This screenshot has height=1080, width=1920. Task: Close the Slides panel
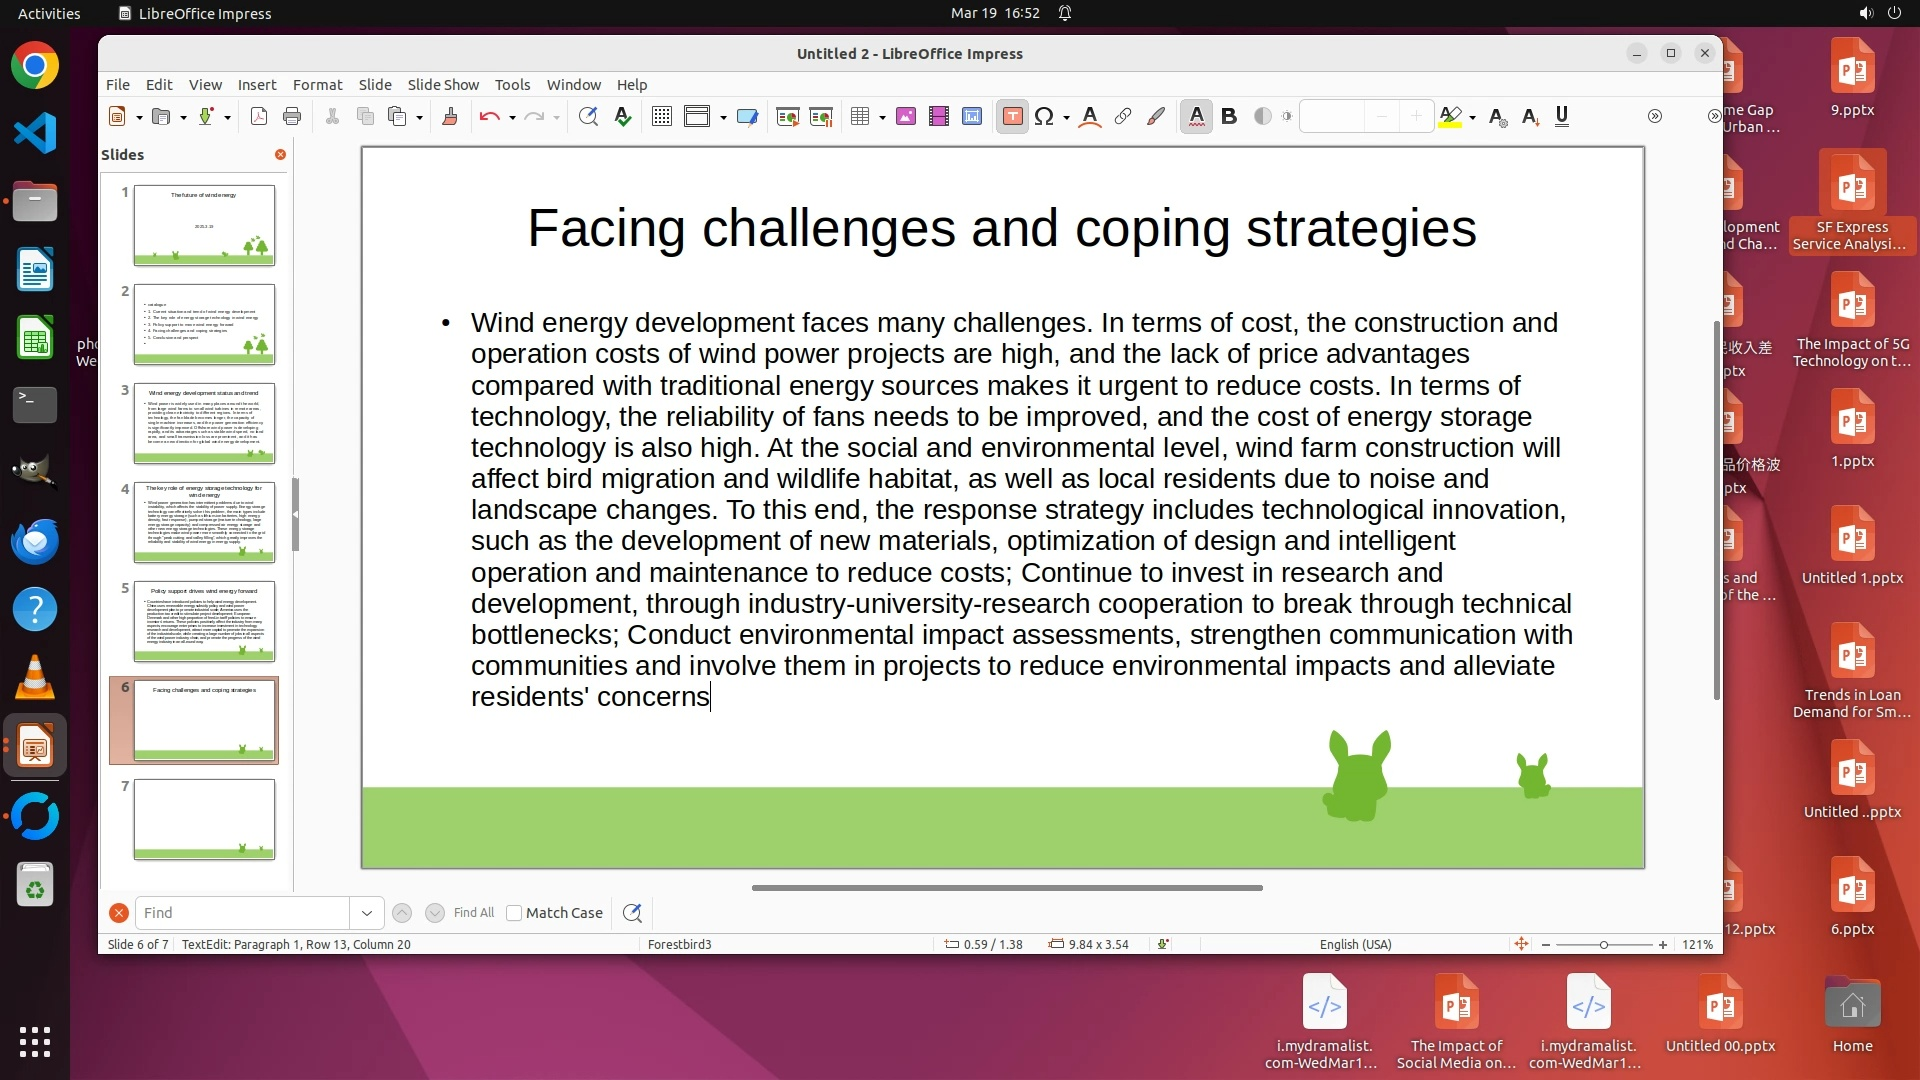tap(280, 154)
